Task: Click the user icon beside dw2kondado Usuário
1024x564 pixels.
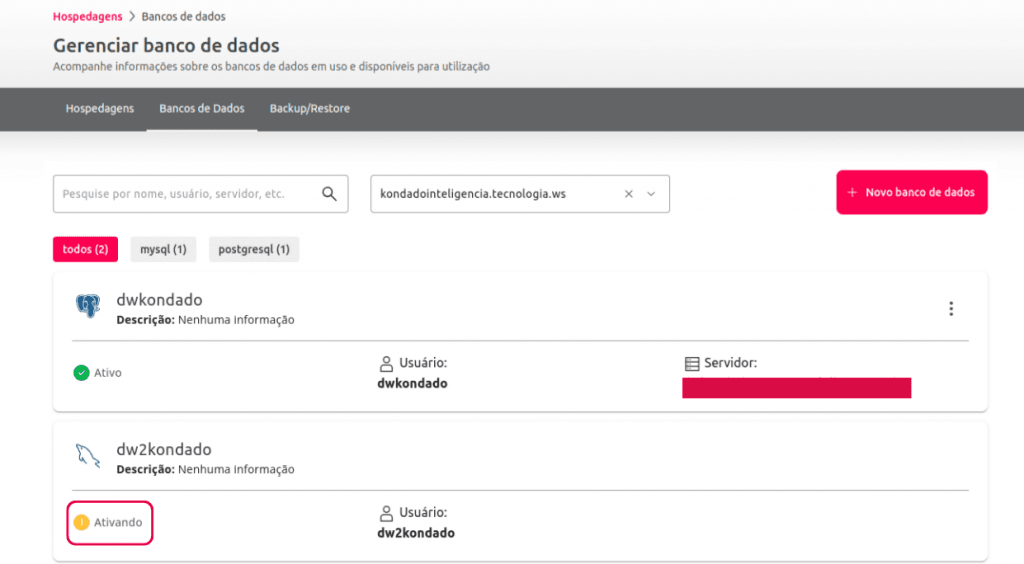Action: [386, 513]
